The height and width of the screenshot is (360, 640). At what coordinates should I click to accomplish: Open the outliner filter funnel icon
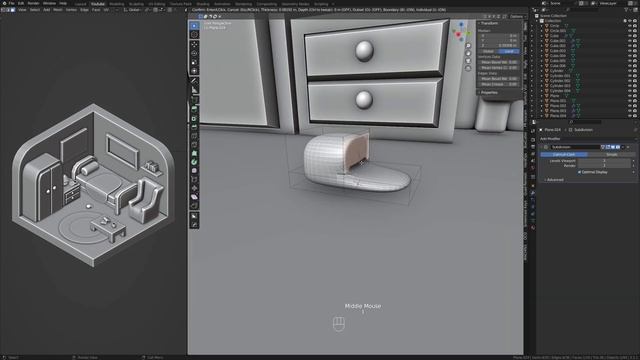[626, 9]
